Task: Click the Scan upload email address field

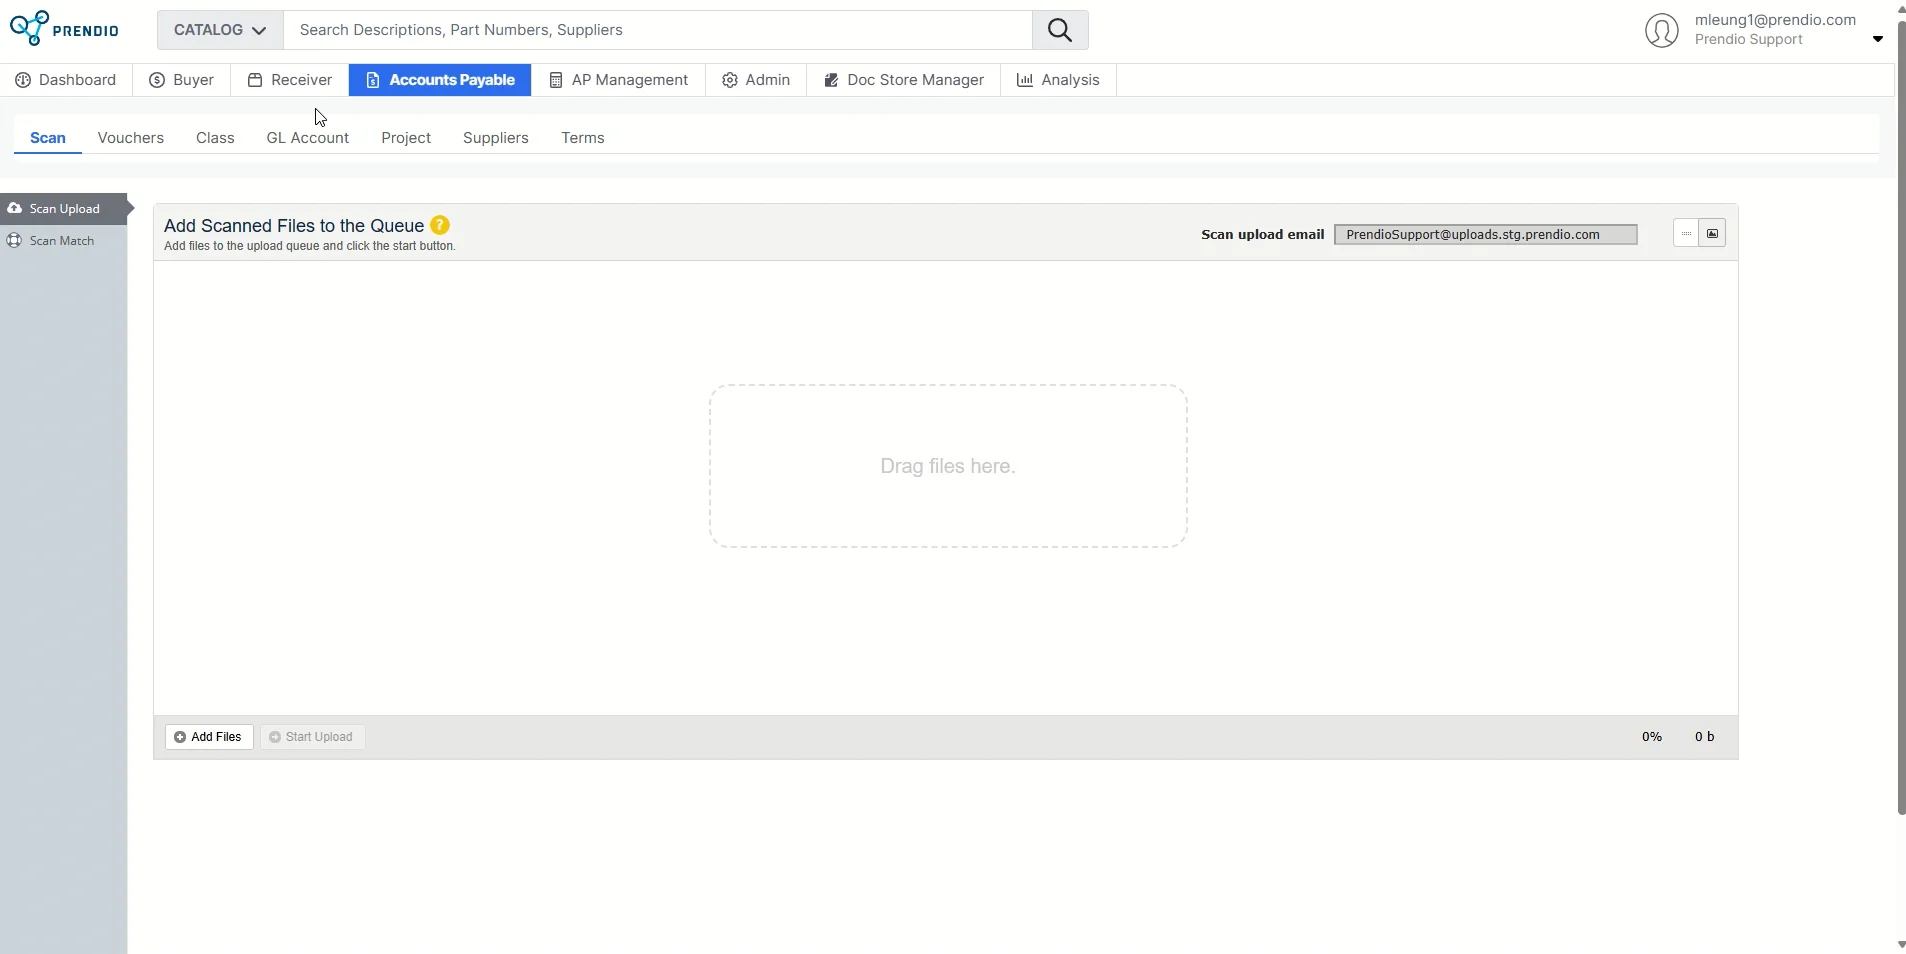Action: (1486, 234)
